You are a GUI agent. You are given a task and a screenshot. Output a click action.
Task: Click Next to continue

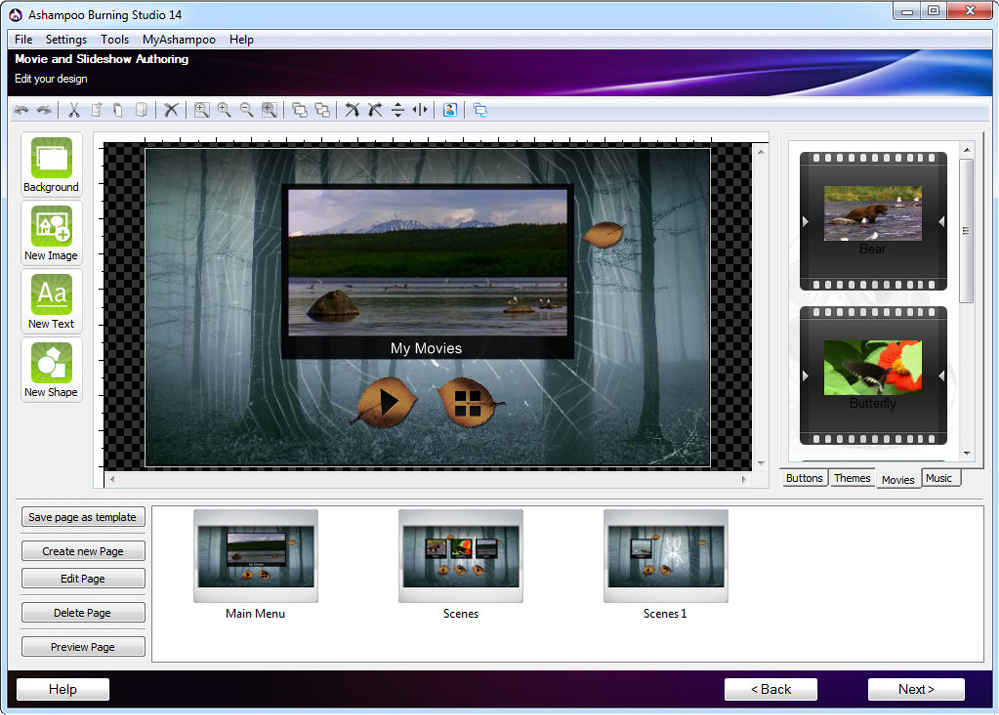point(916,689)
